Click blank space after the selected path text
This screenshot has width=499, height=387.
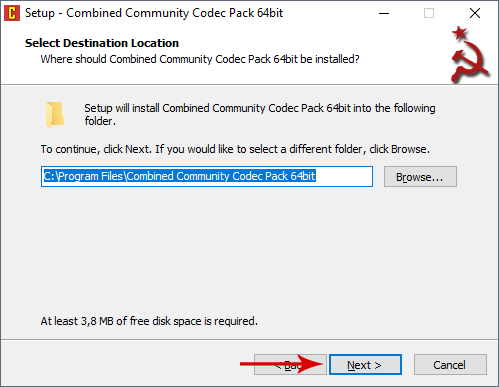pos(343,176)
